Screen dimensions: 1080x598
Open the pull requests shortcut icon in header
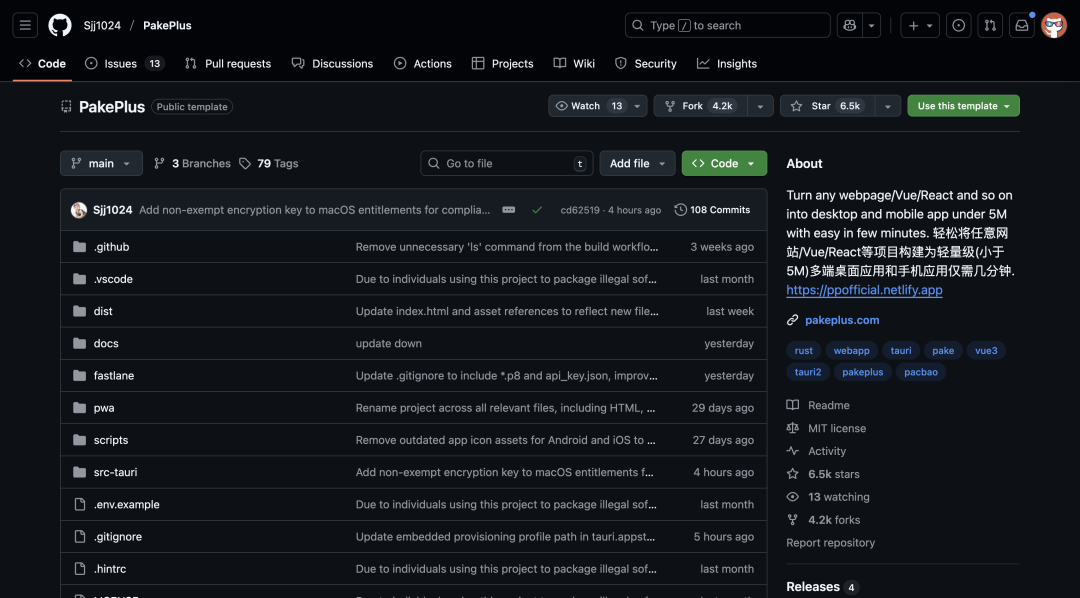990,25
